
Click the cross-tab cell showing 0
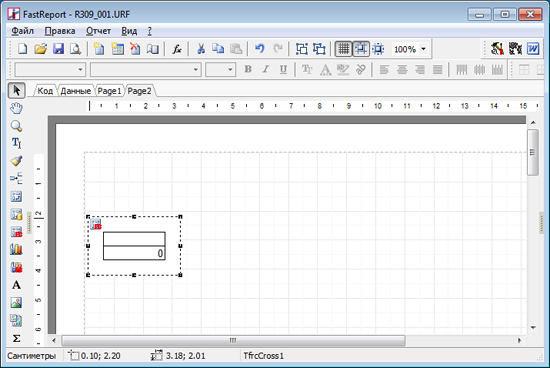click(x=134, y=253)
